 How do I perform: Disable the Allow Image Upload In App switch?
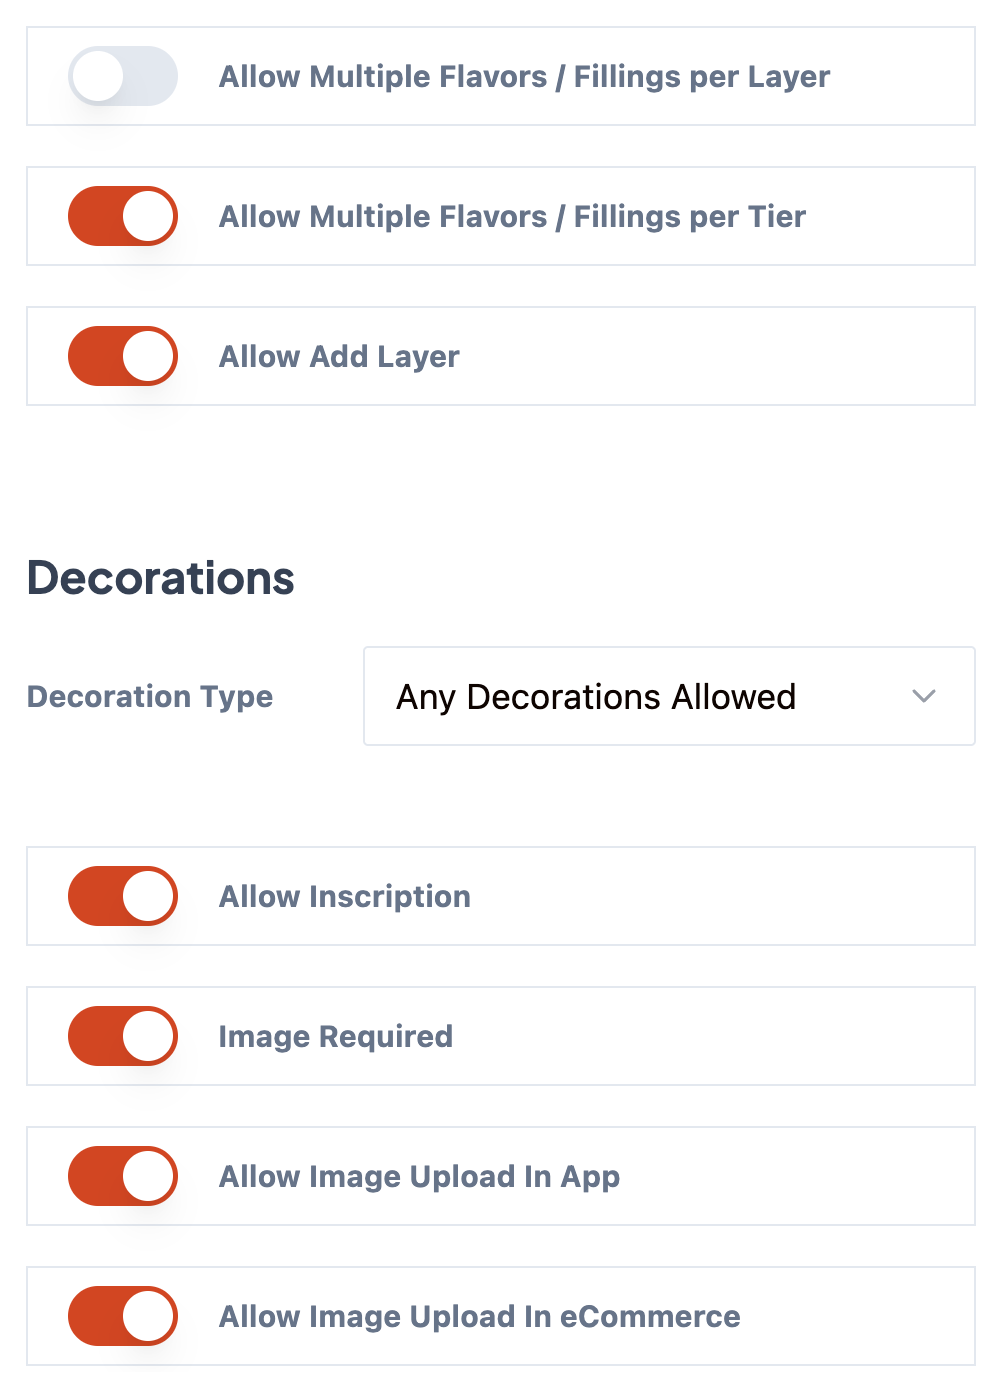pos(123,1176)
